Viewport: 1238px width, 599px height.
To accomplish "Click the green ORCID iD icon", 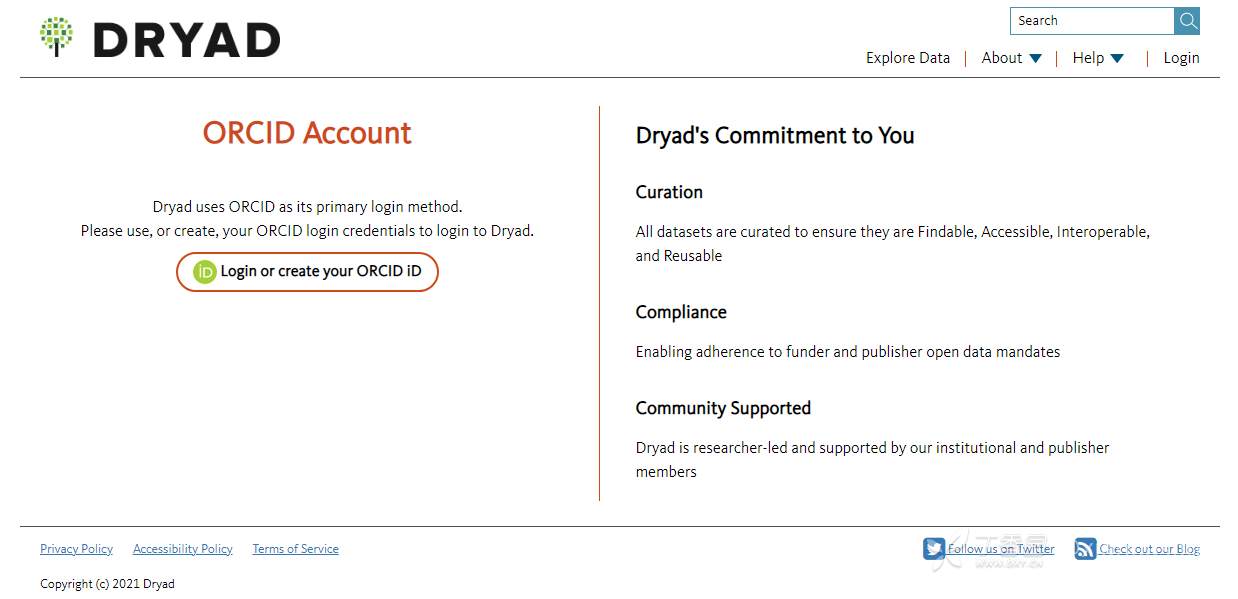I will pos(205,272).
